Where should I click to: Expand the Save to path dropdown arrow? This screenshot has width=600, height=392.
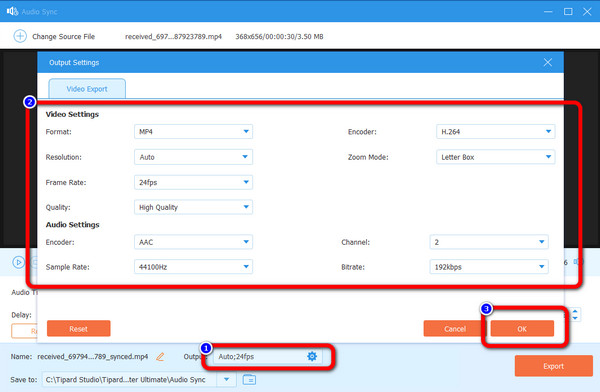pos(227,379)
